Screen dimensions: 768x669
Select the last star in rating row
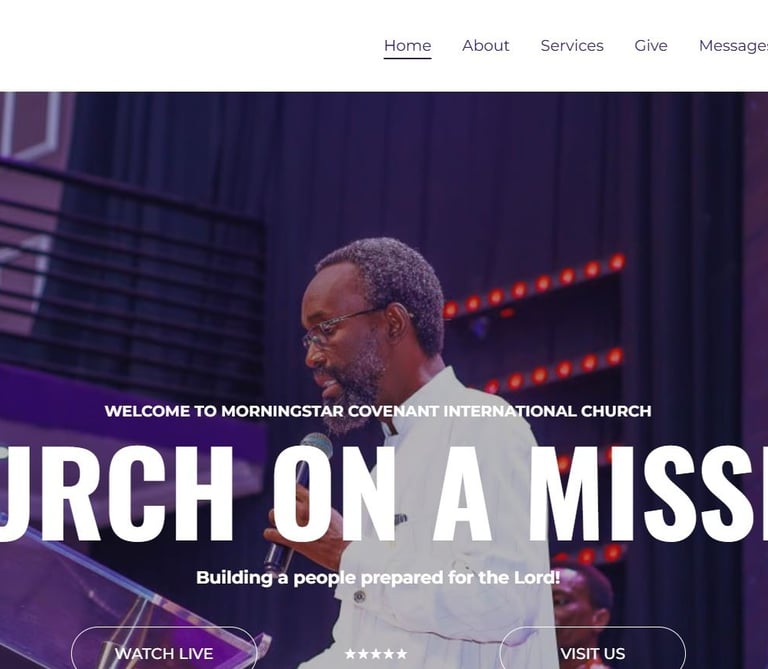[x=402, y=654]
